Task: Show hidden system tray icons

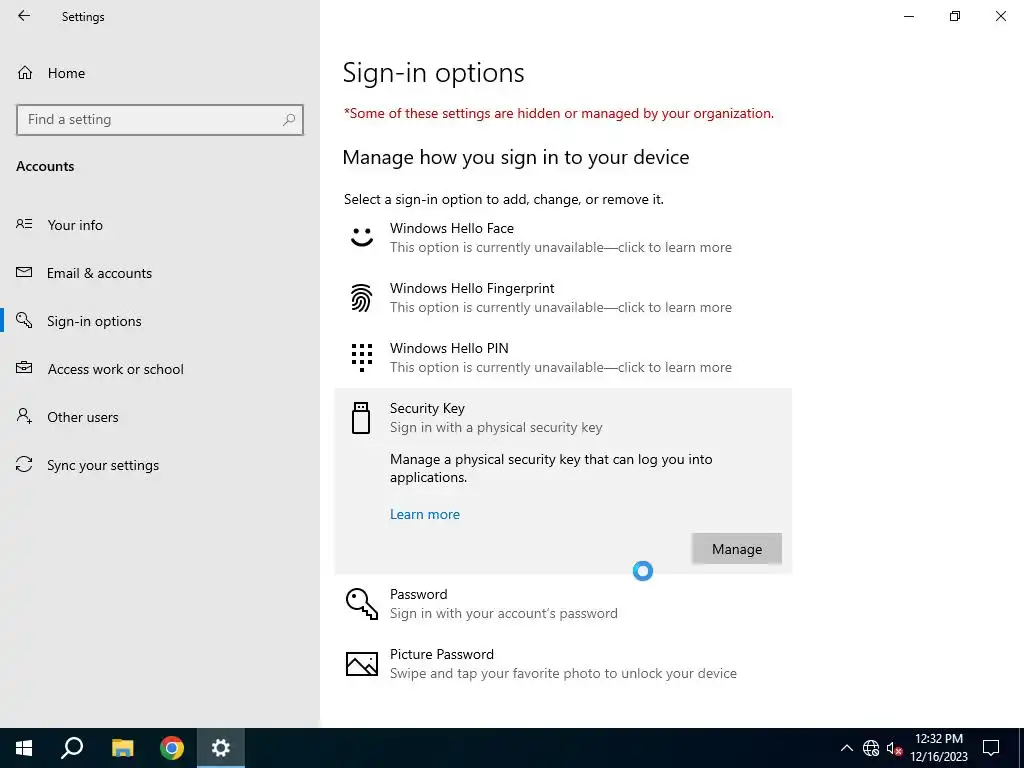Action: 846,748
